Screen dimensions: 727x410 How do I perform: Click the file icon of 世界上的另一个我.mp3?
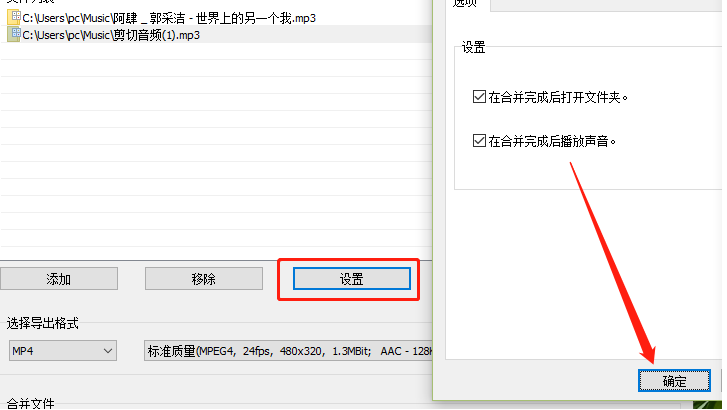pyautogui.click(x=14, y=18)
